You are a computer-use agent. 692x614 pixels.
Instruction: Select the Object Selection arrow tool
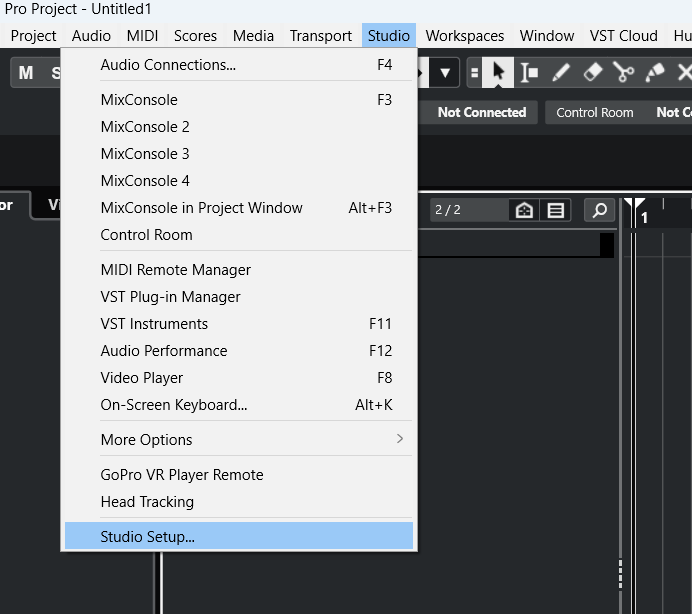(x=498, y=72)
